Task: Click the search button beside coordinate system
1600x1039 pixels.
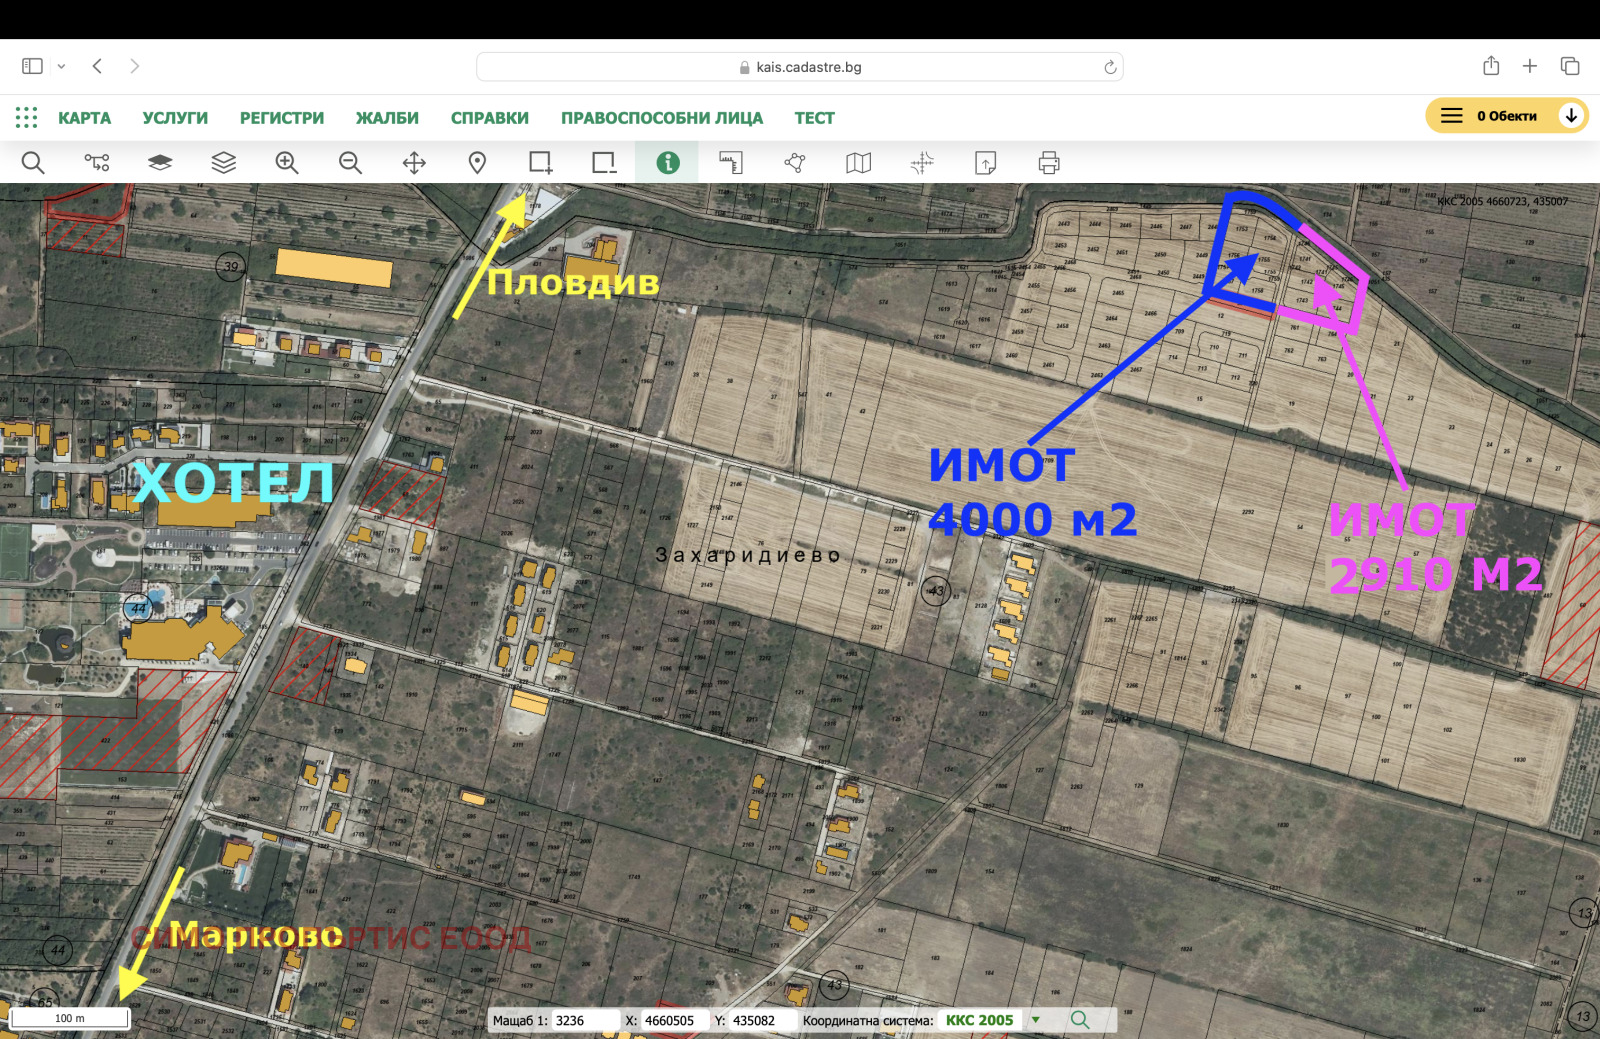Action: [1080, 1020]
